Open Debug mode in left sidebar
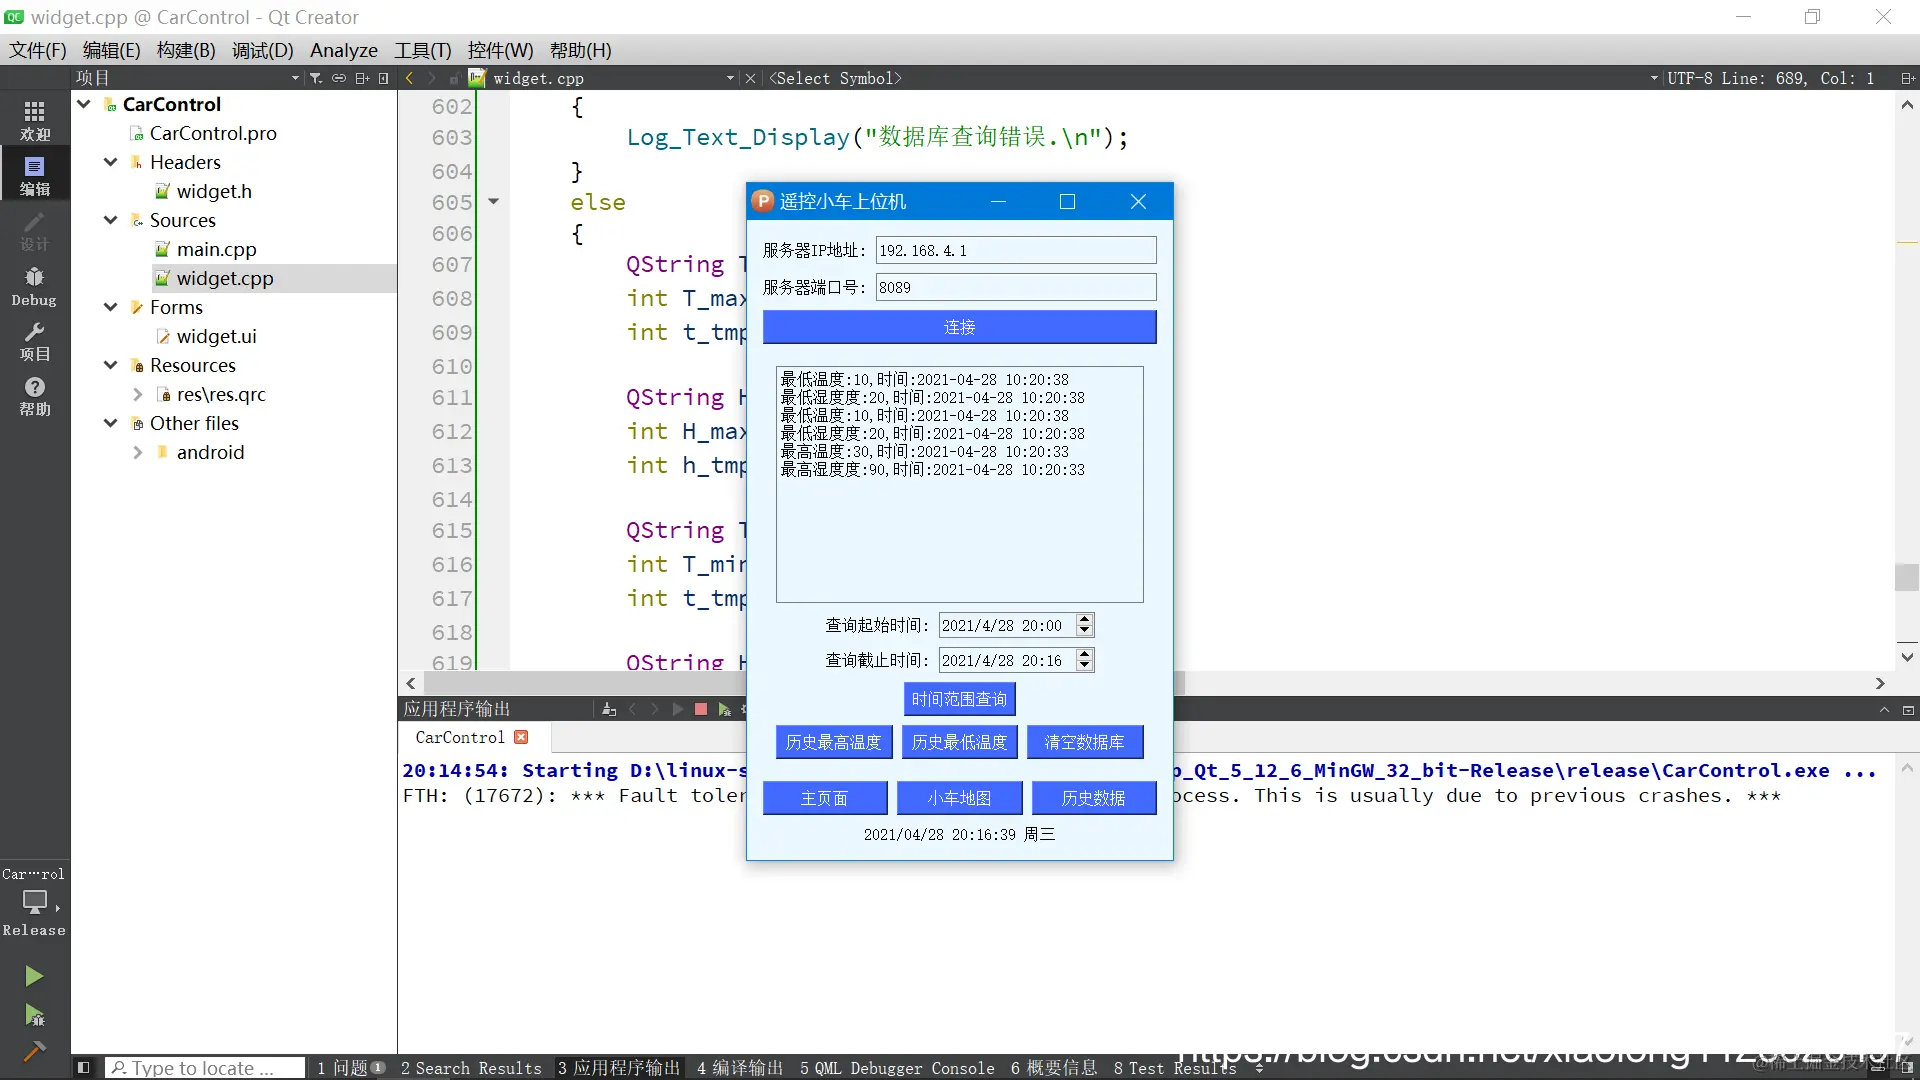 [34, 285]
